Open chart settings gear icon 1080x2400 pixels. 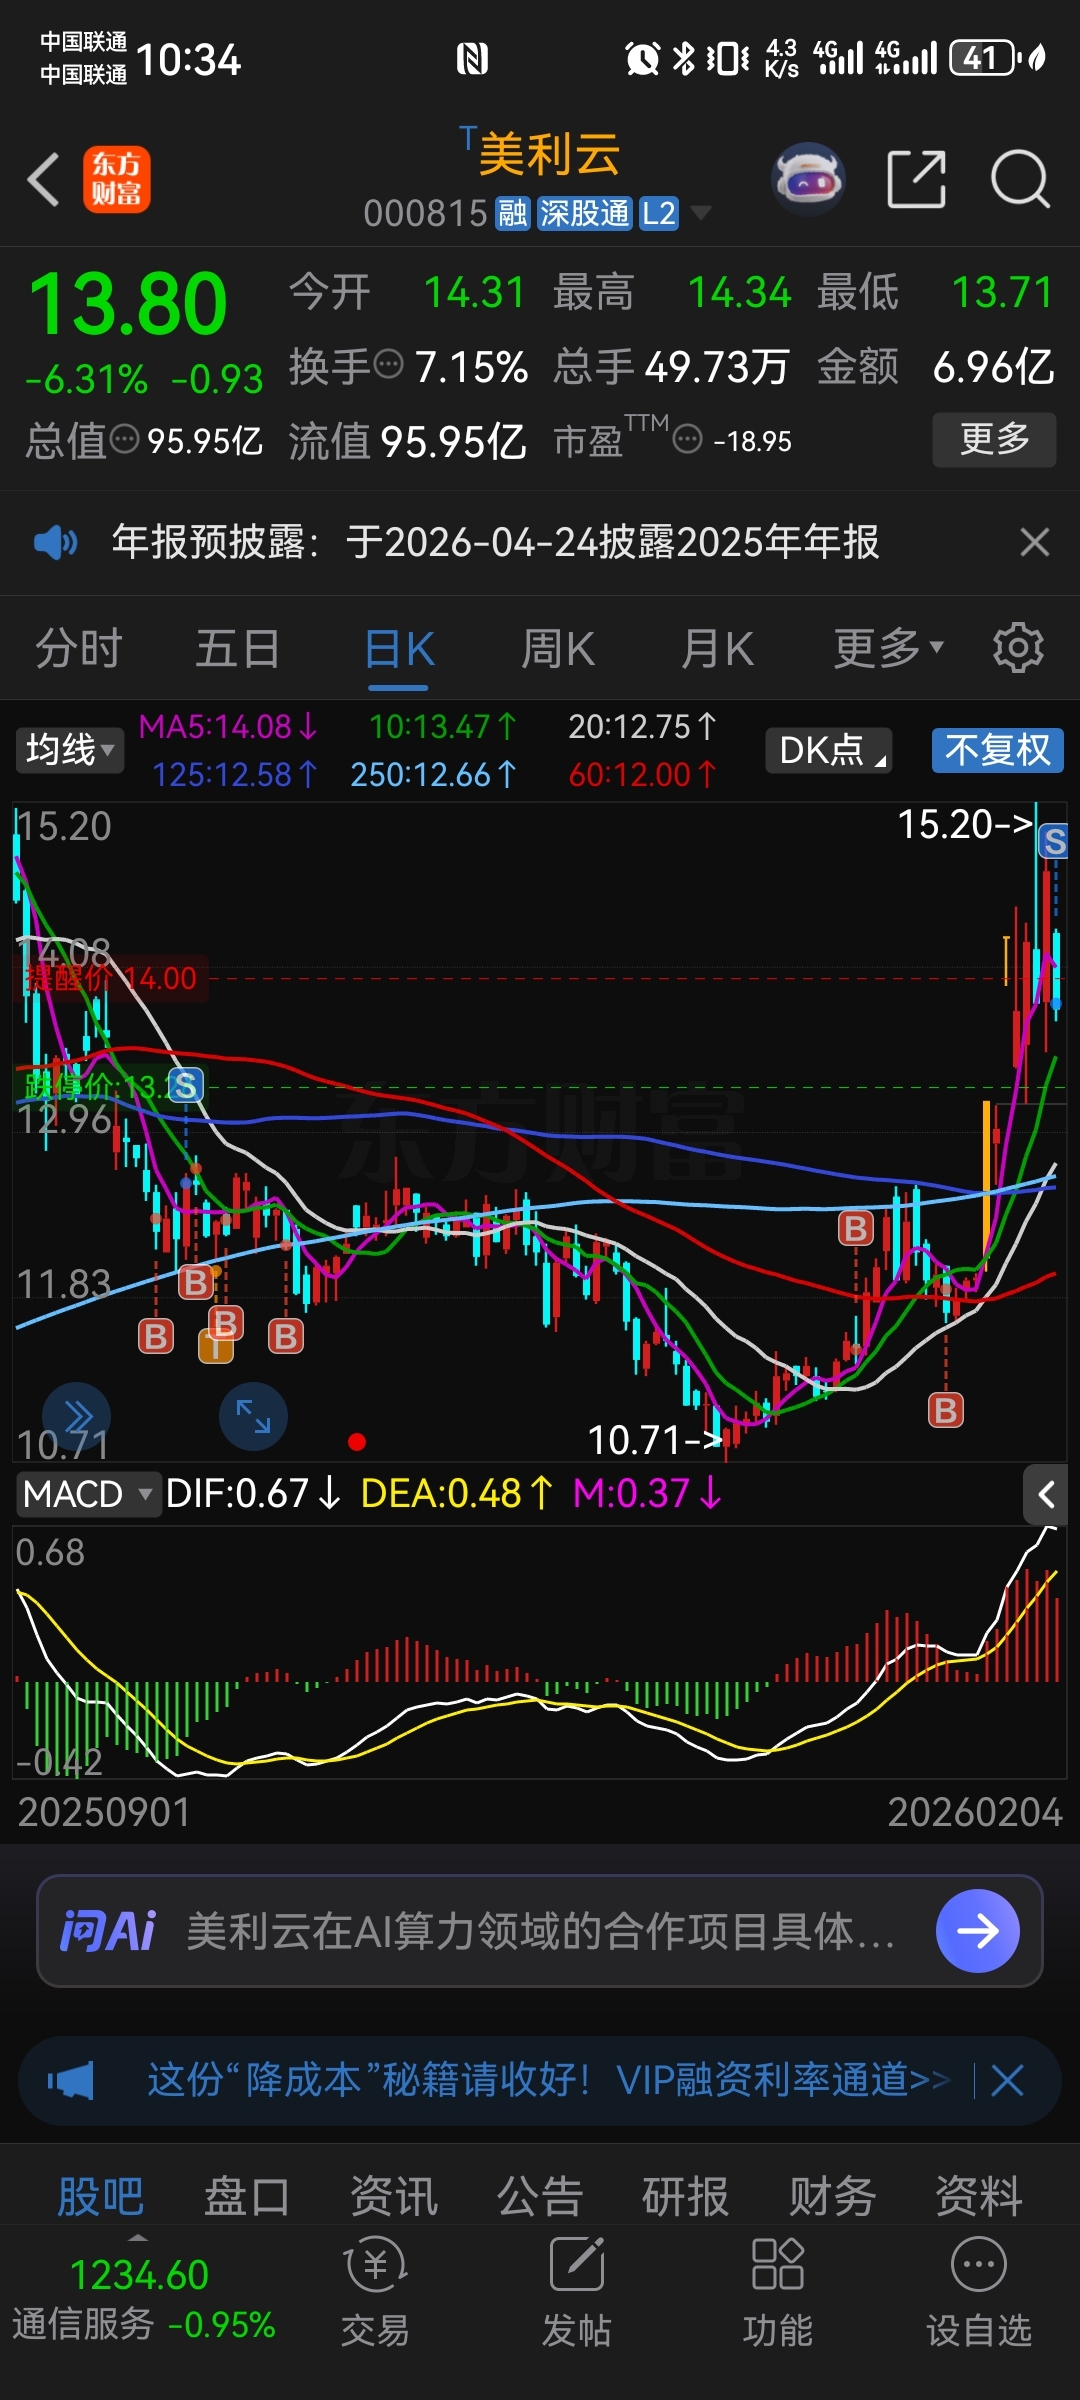point(1018,648)
